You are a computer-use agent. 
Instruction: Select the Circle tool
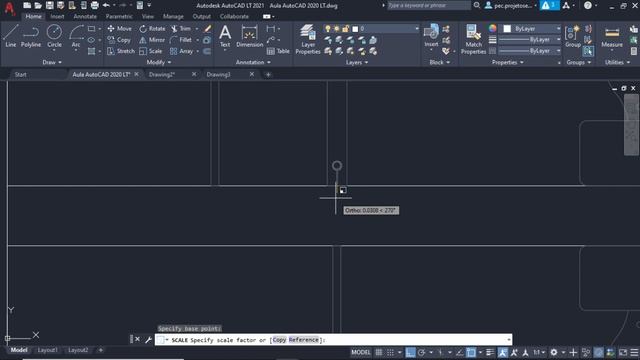[54, 36]
